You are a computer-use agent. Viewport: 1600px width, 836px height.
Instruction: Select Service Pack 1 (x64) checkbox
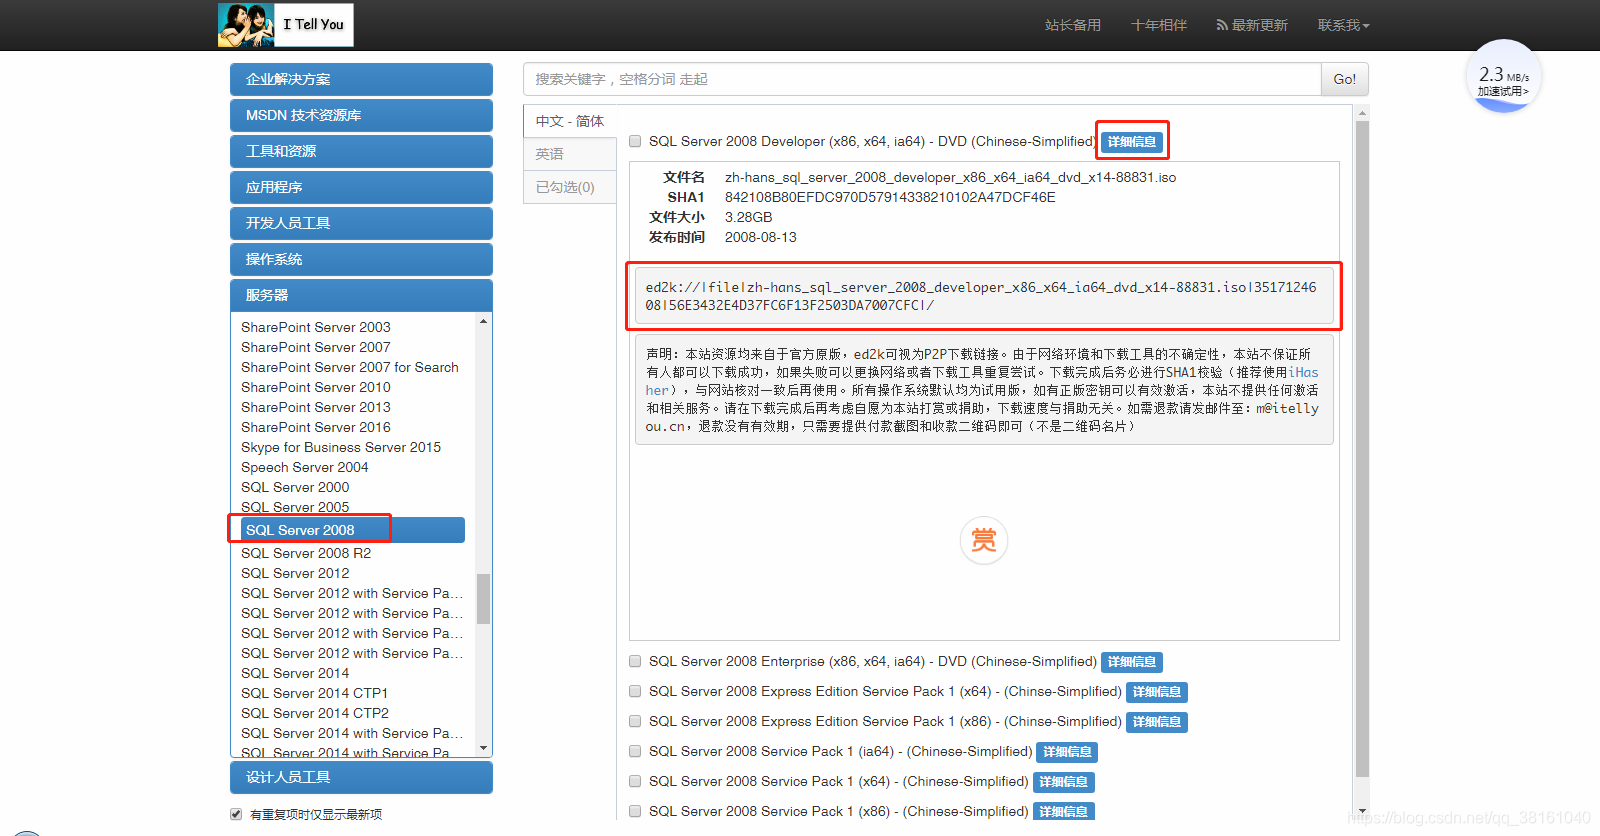(635, 781)
